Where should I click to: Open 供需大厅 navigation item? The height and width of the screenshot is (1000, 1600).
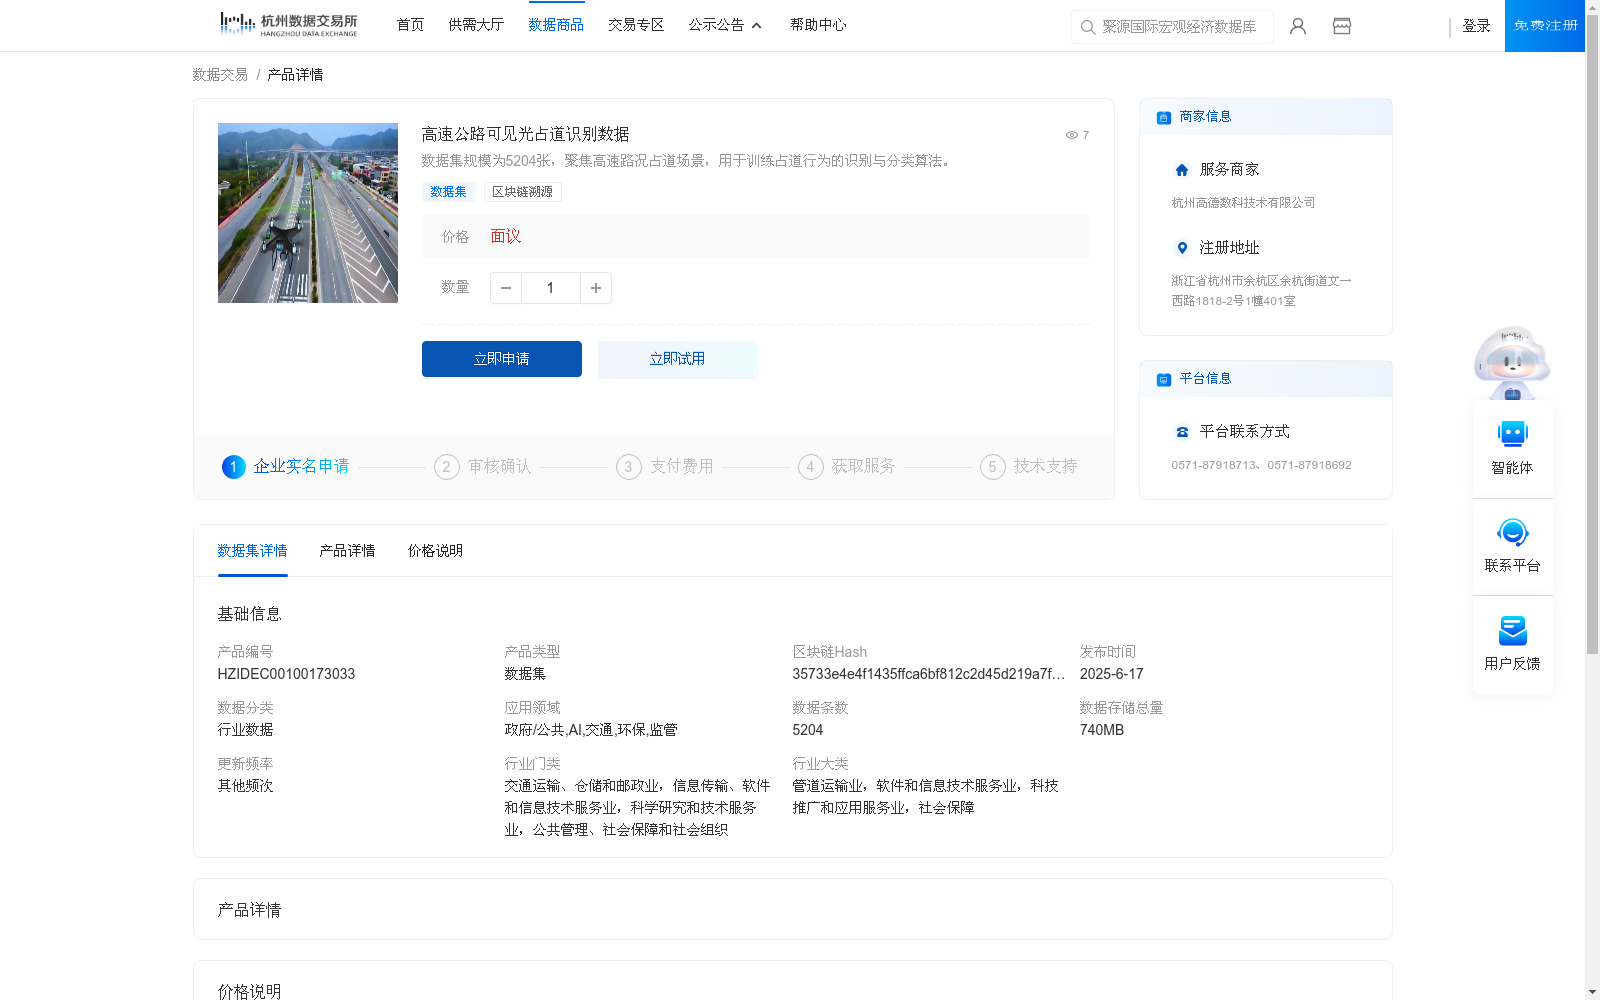(476, 25)
